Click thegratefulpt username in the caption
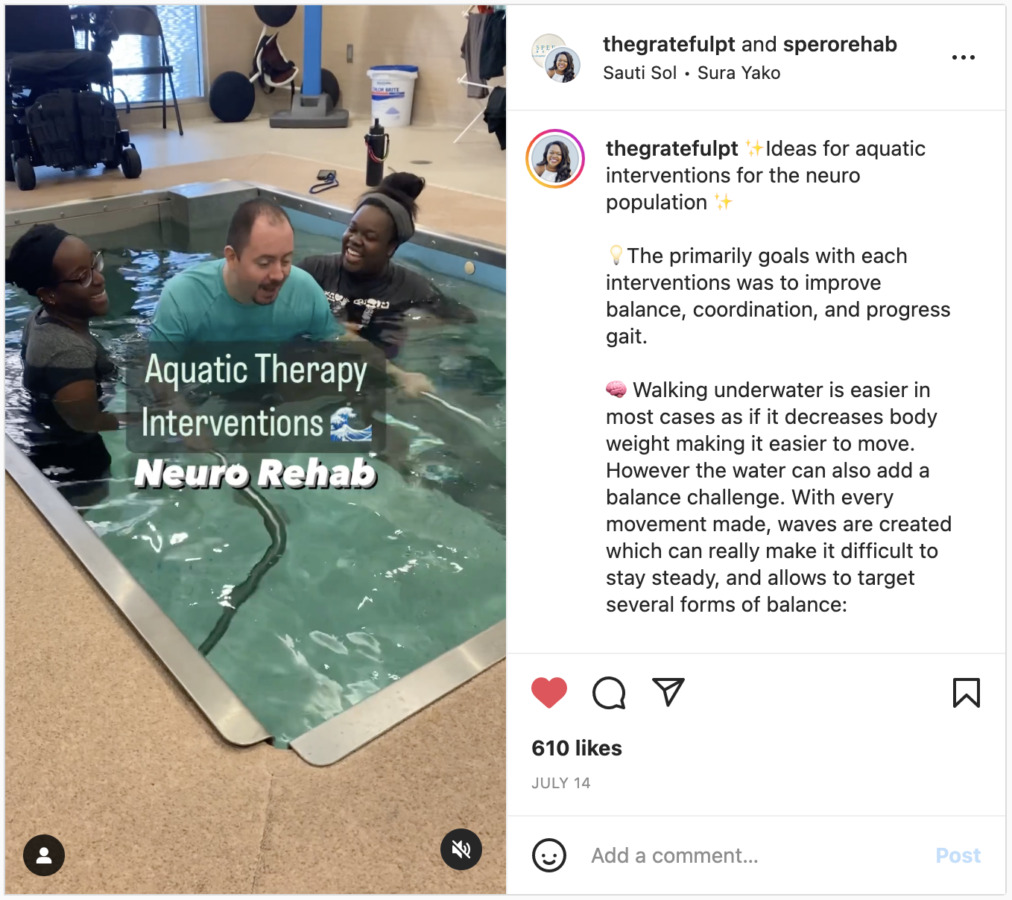Screen dimensions: 1012x900 [x=671, y=148]
